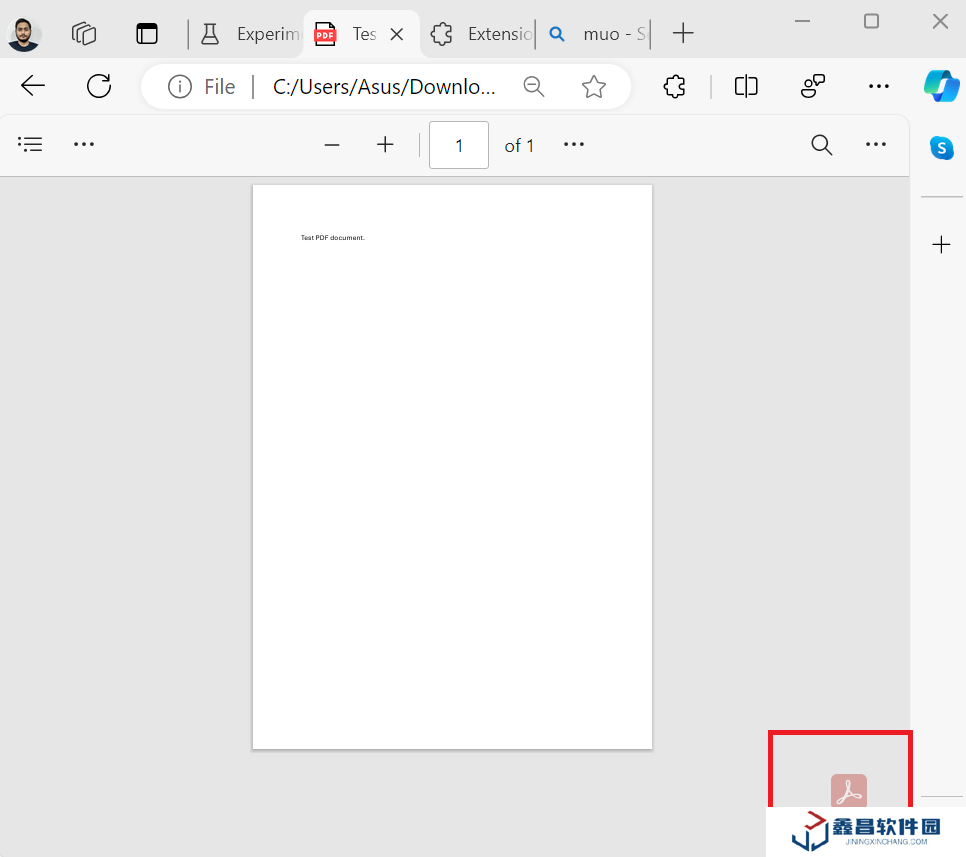Zoom in the PDF with plus
Viewport: 966px width, 857px height.
385,145
